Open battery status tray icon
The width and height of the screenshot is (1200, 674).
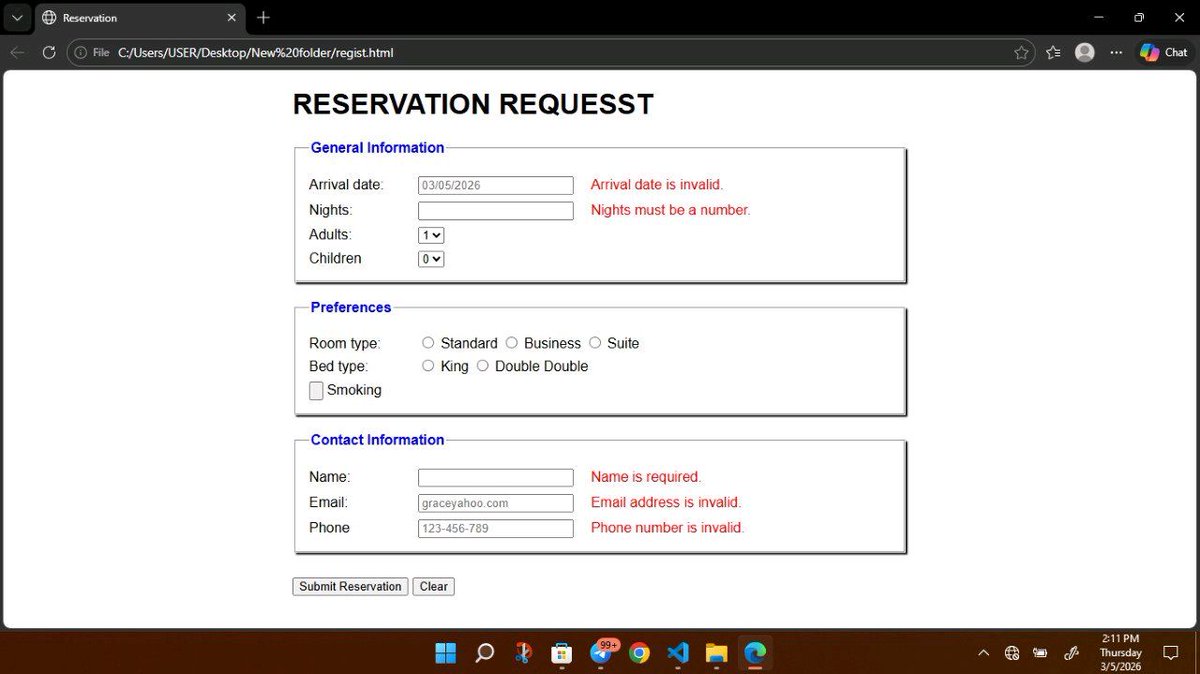click(x=1041, y=653)
